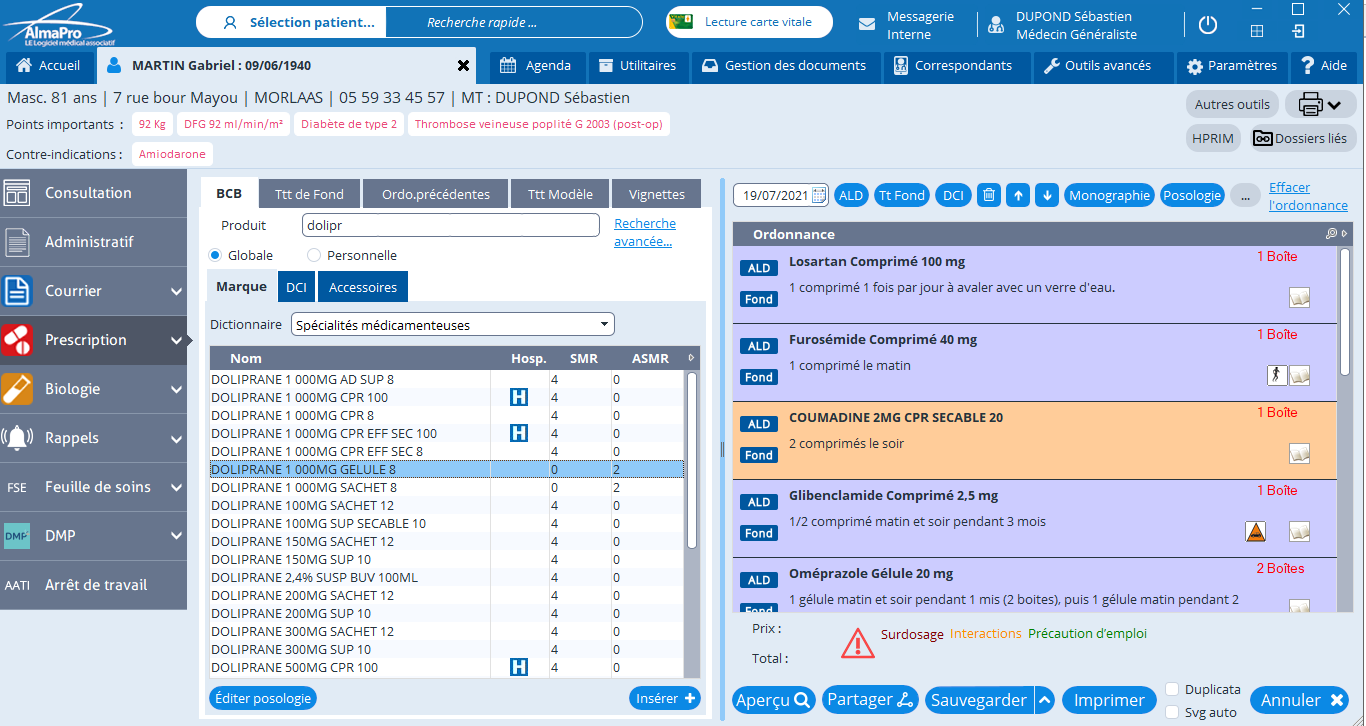
Task: Click in the Produit search field
Action: (450, 226)
